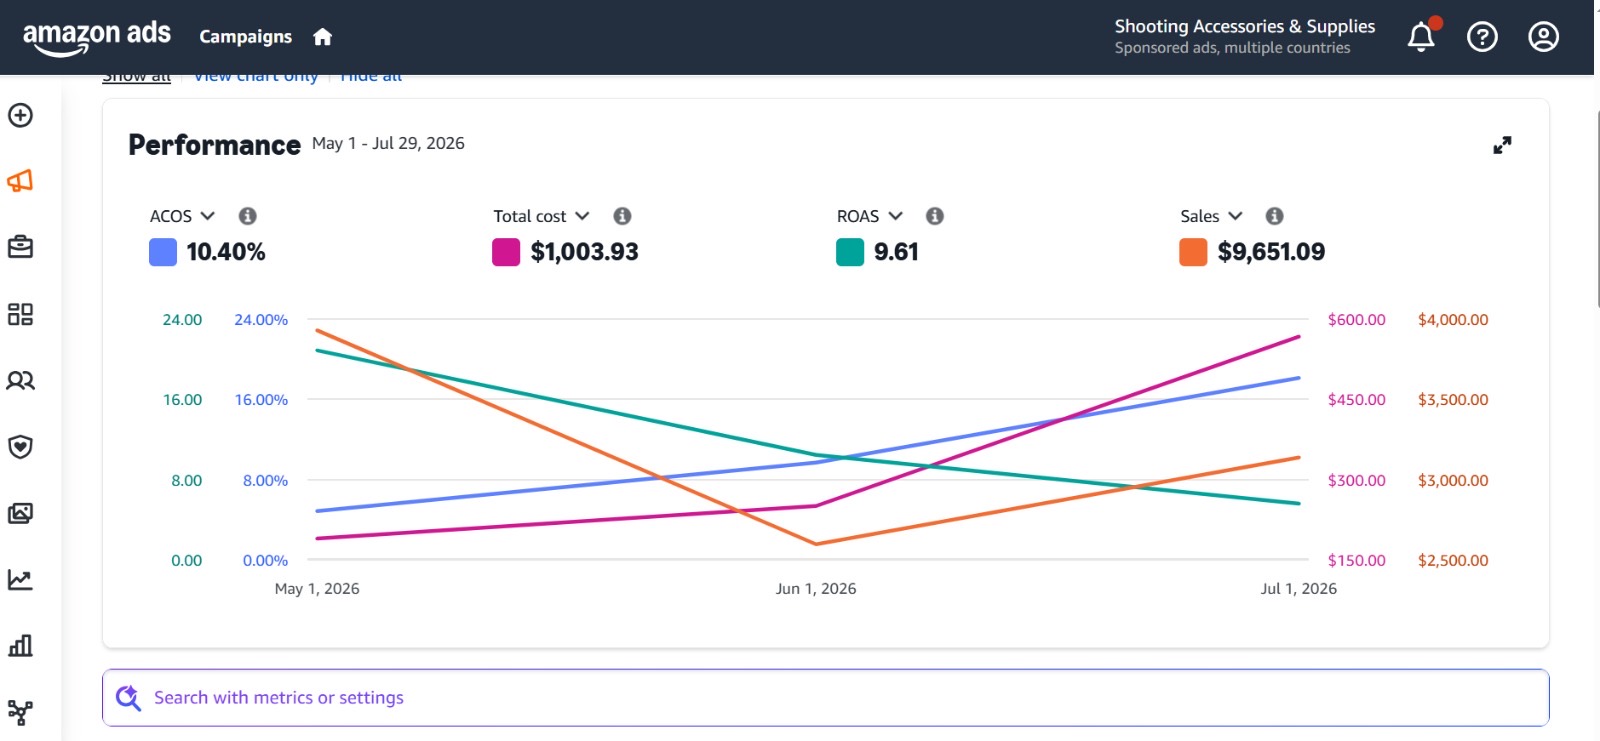This screenshot has height=741, width=1600.
Task: Click the Sponsored ads, multiple countries subtitle
Action: [1232, 48]
